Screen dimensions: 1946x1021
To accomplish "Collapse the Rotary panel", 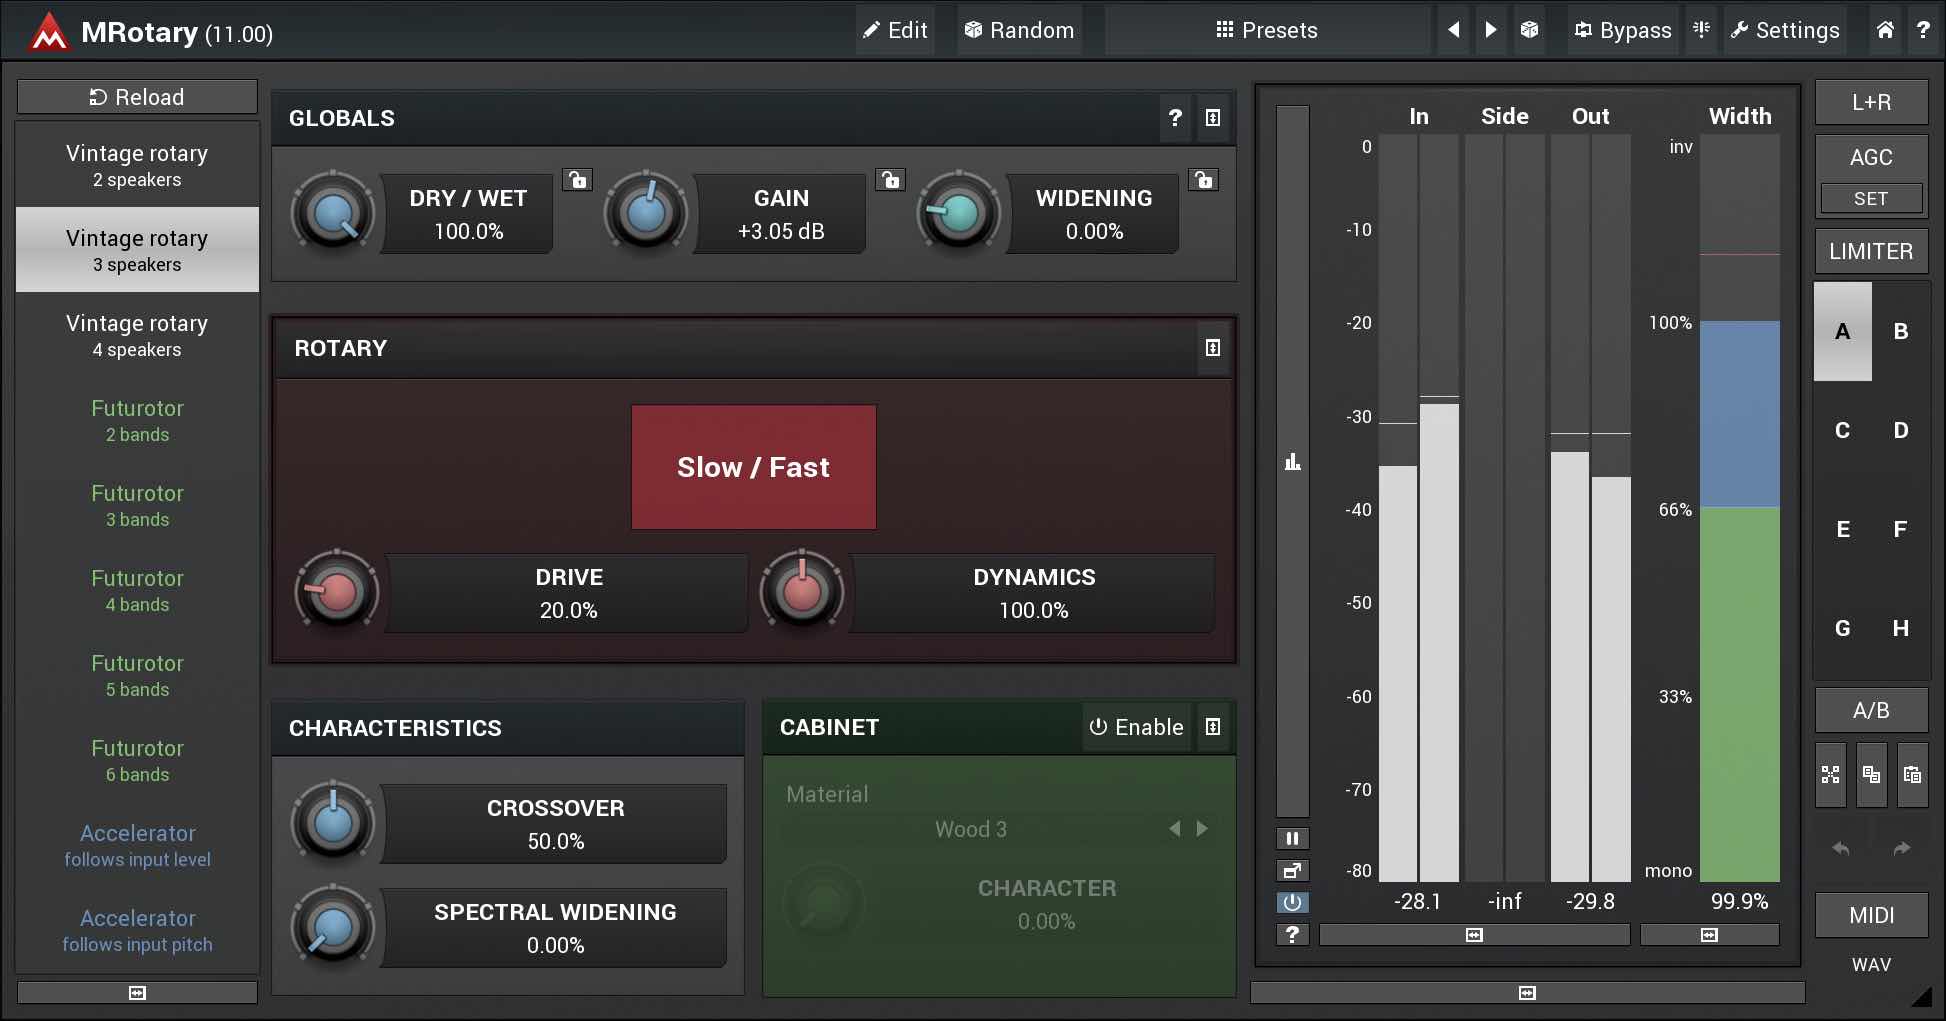I will (x=1212, y=348).
